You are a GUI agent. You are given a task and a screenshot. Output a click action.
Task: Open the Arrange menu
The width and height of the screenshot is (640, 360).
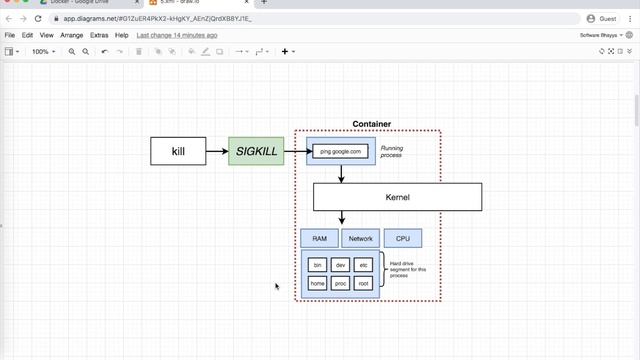click(x=72, y=36)
